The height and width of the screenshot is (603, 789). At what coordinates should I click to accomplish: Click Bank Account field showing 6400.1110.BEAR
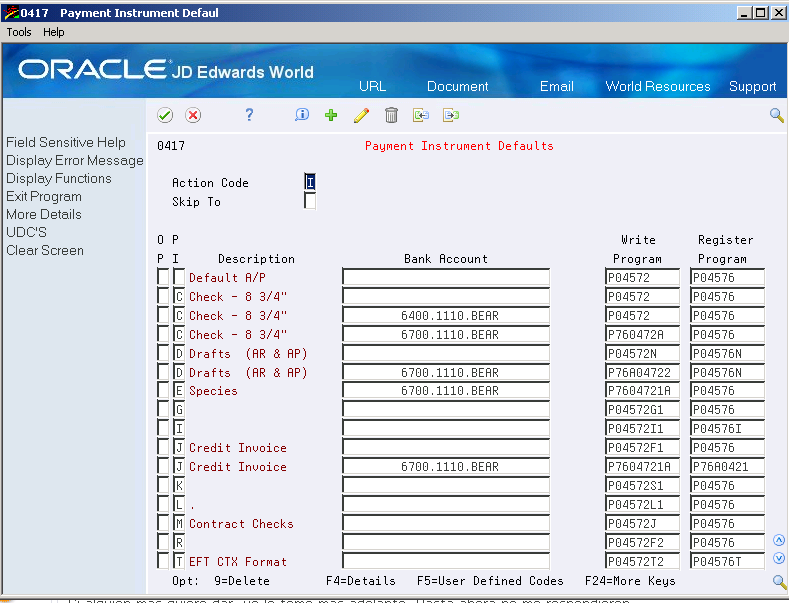point(446,315)
